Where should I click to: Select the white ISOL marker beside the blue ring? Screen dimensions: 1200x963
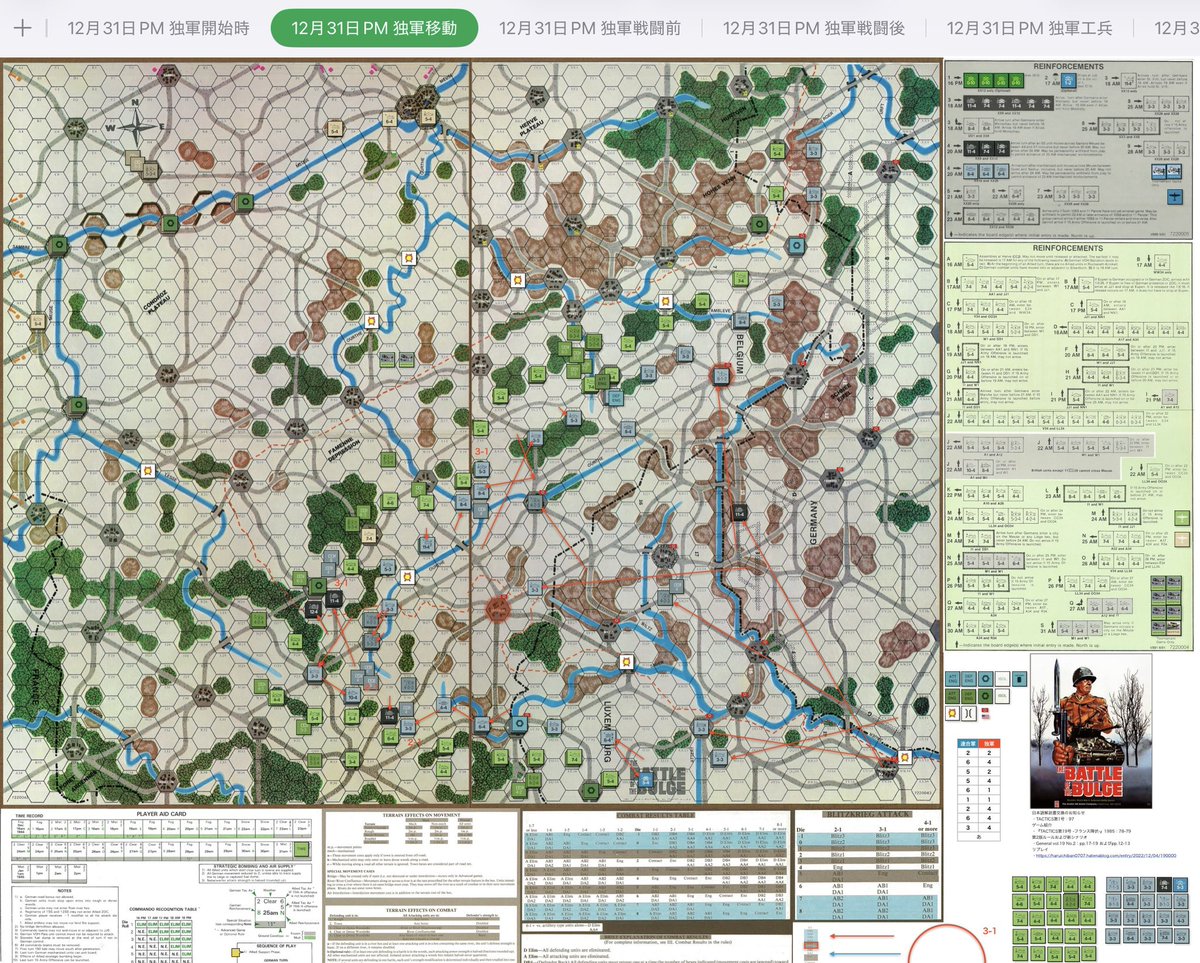[x=1002, y=679]
